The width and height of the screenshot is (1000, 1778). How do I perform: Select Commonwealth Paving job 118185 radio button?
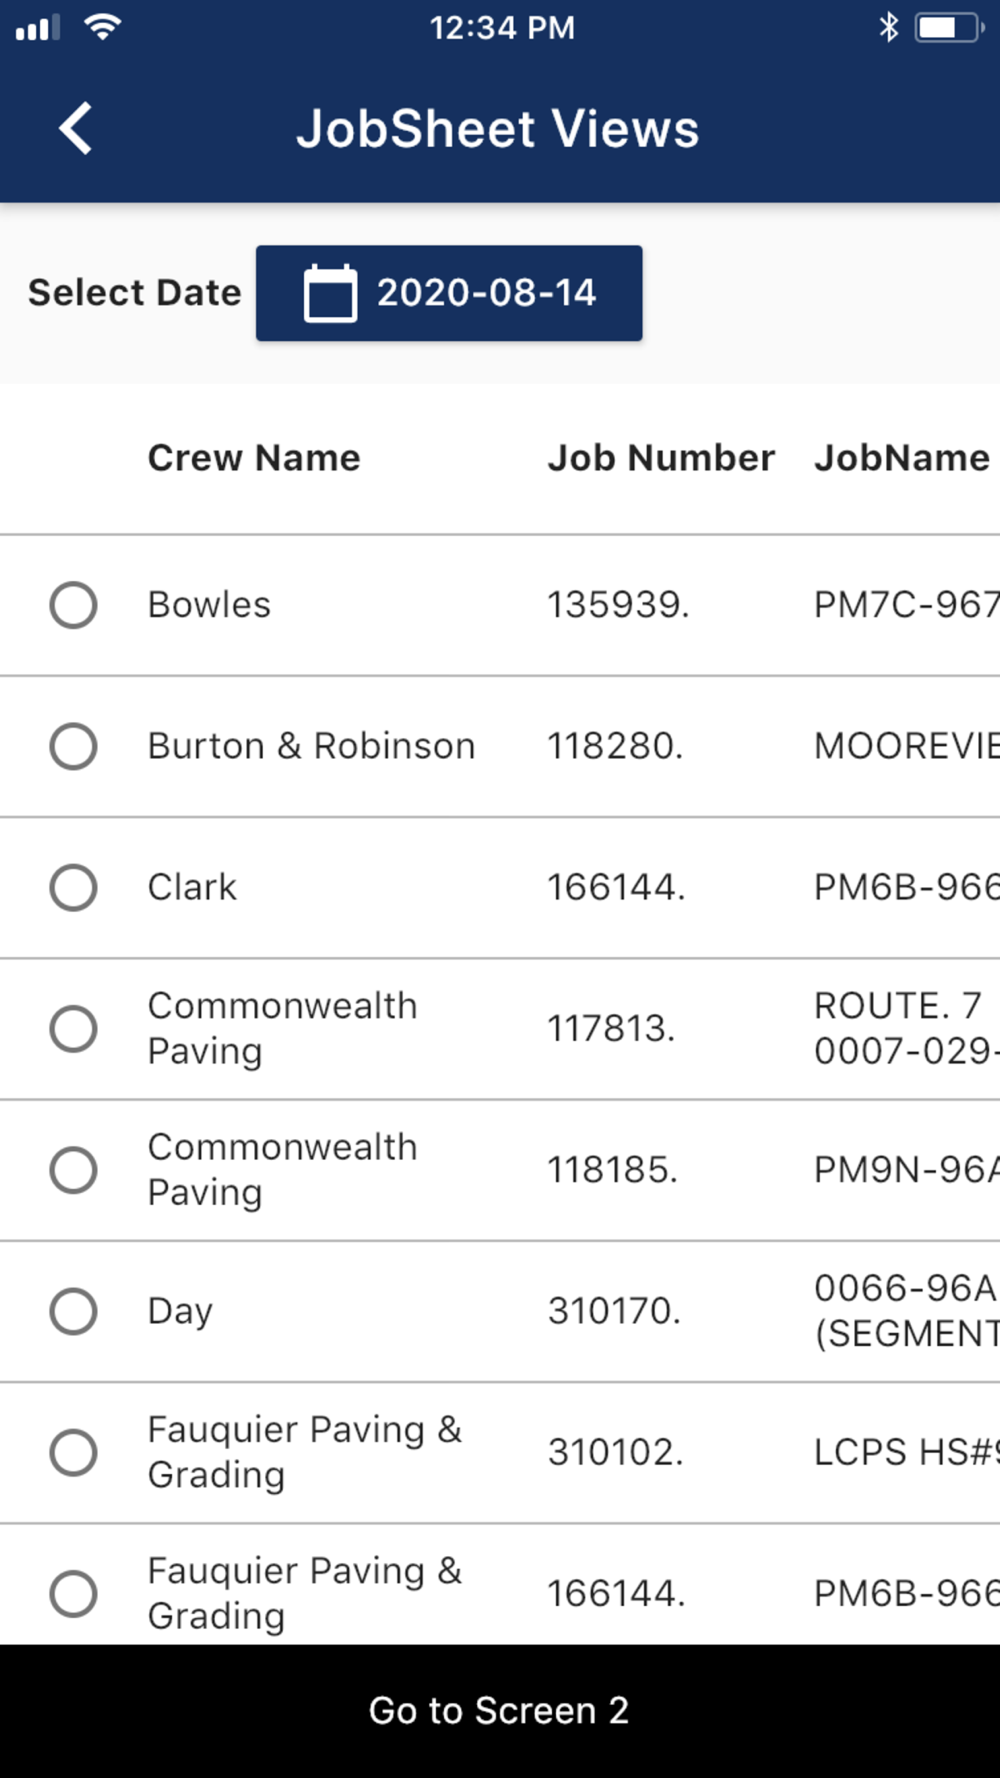(x=74, y=1170)
